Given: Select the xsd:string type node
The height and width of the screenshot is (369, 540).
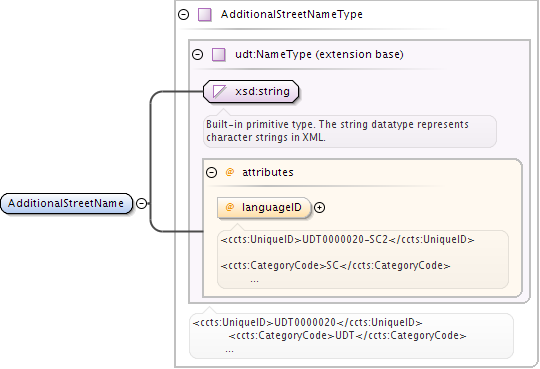Looking at the screenshot, I should pos(251,92).
